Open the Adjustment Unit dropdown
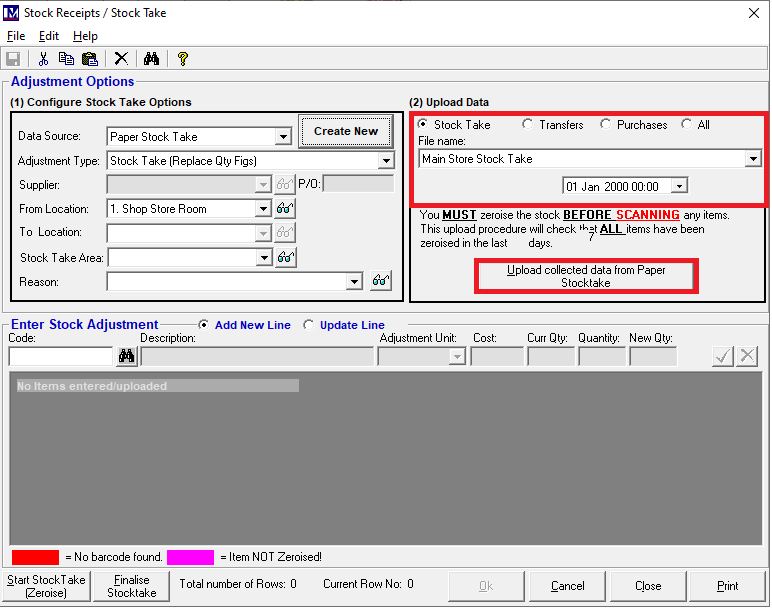The width and height of the screenshot is (772, 608). coord(457,356)
